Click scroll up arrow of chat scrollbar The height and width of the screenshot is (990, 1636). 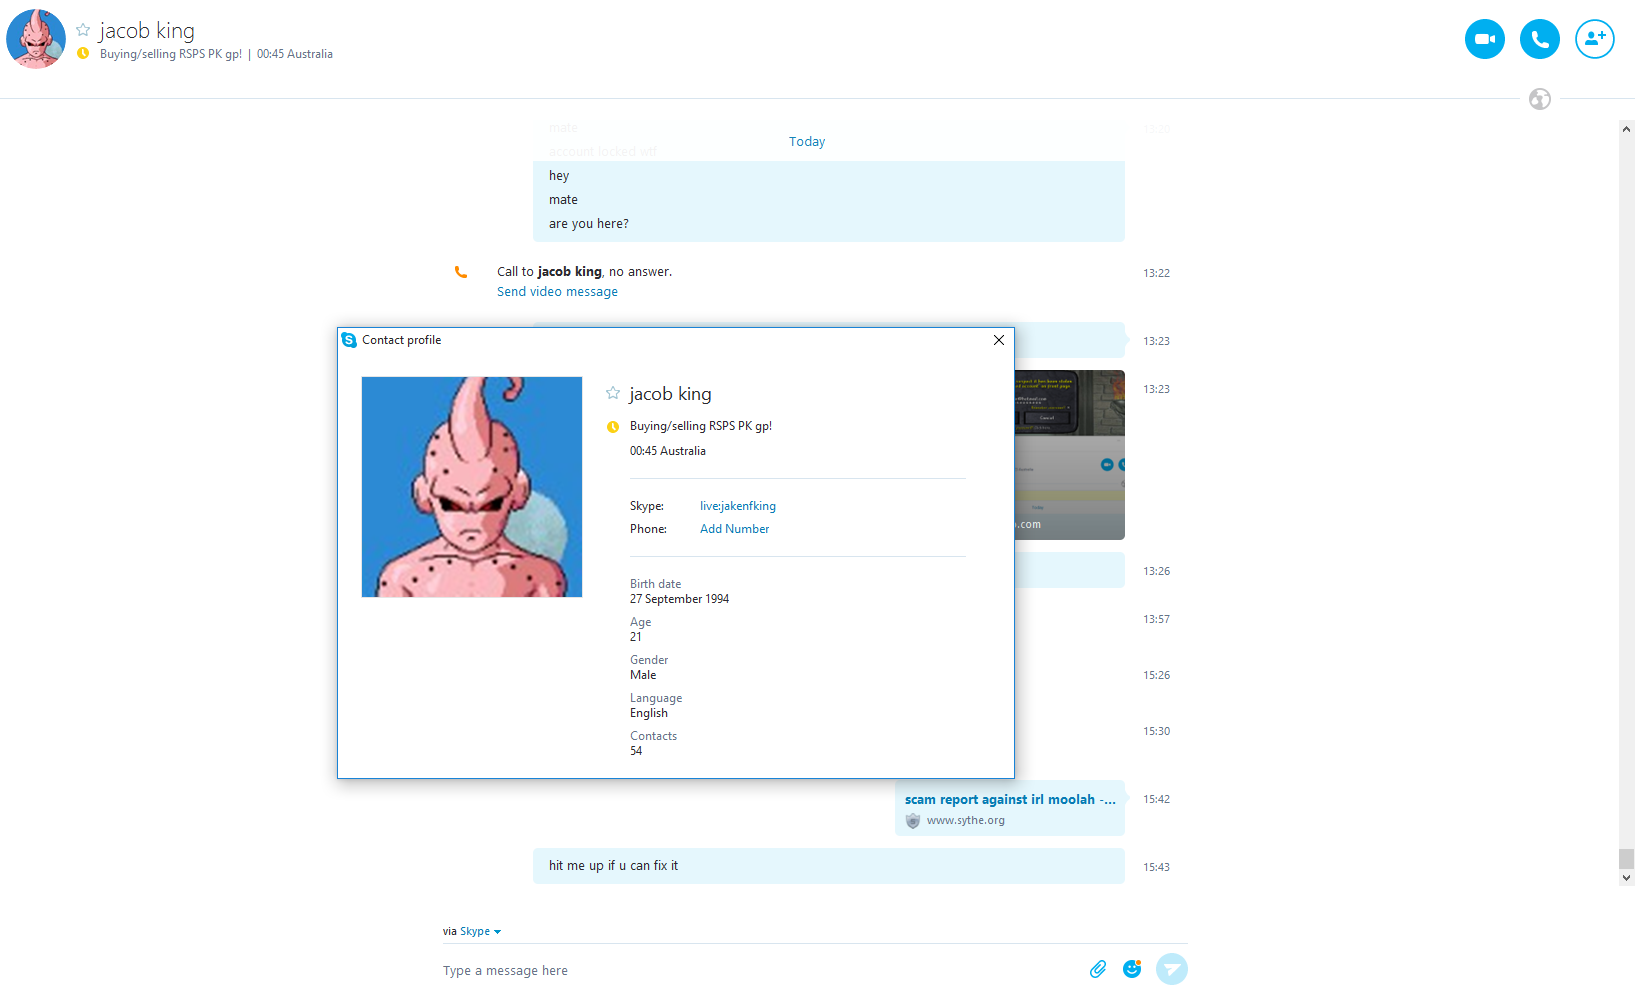coord(1627,129)
